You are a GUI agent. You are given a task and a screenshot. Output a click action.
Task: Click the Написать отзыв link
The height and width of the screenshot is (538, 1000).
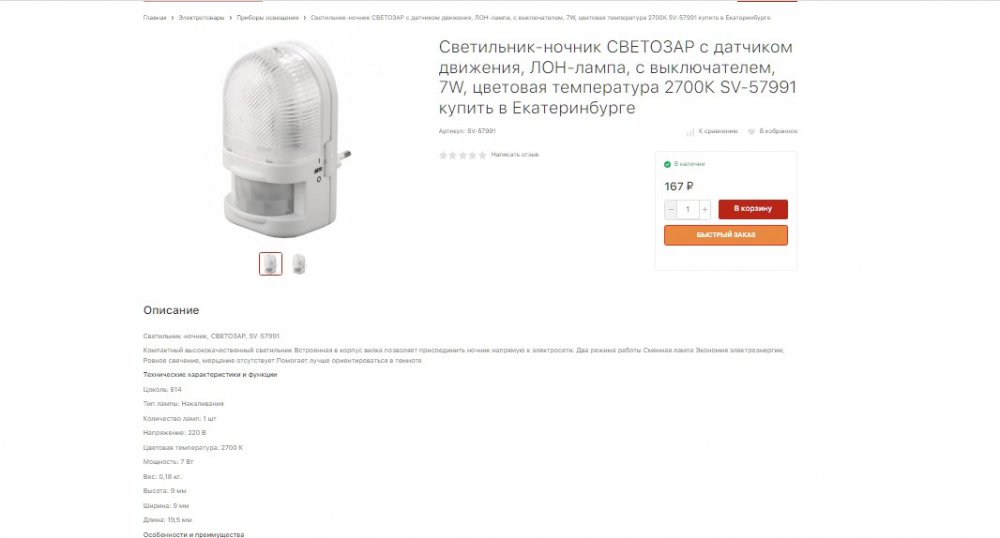[x=515, y=155]
